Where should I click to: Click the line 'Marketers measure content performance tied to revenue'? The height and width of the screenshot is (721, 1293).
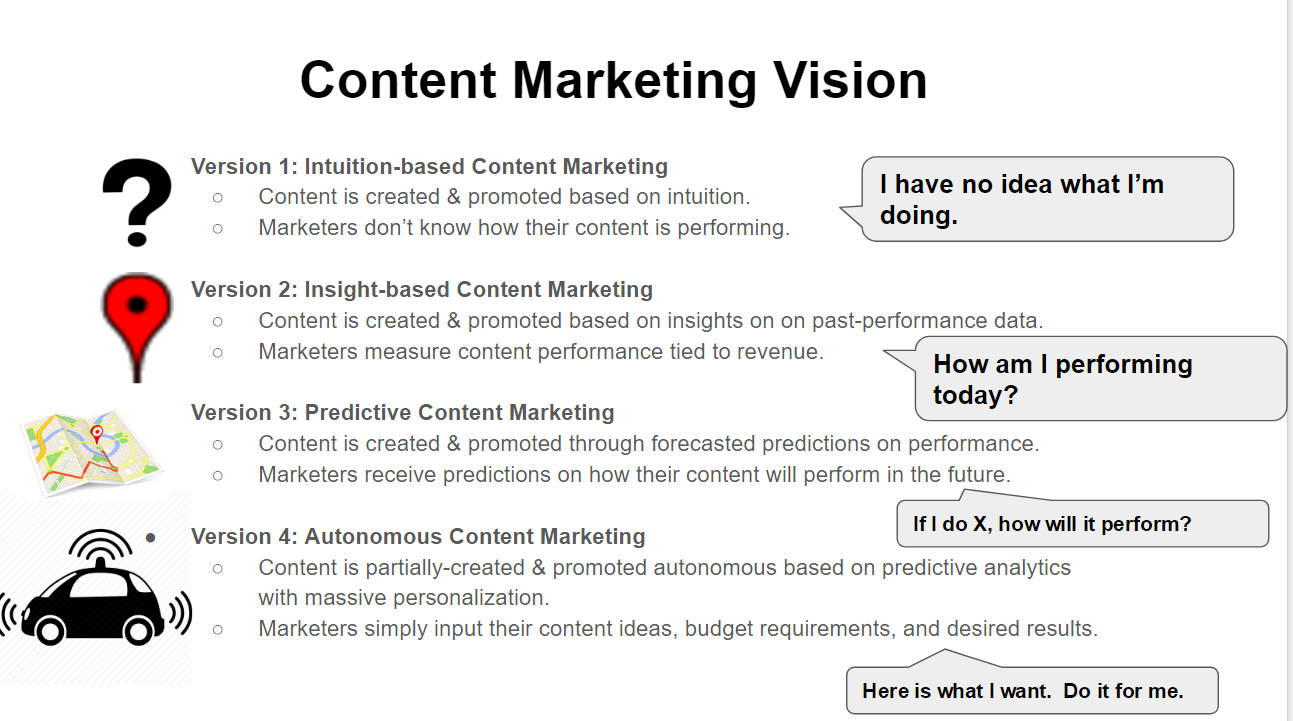tap(541, 352)
